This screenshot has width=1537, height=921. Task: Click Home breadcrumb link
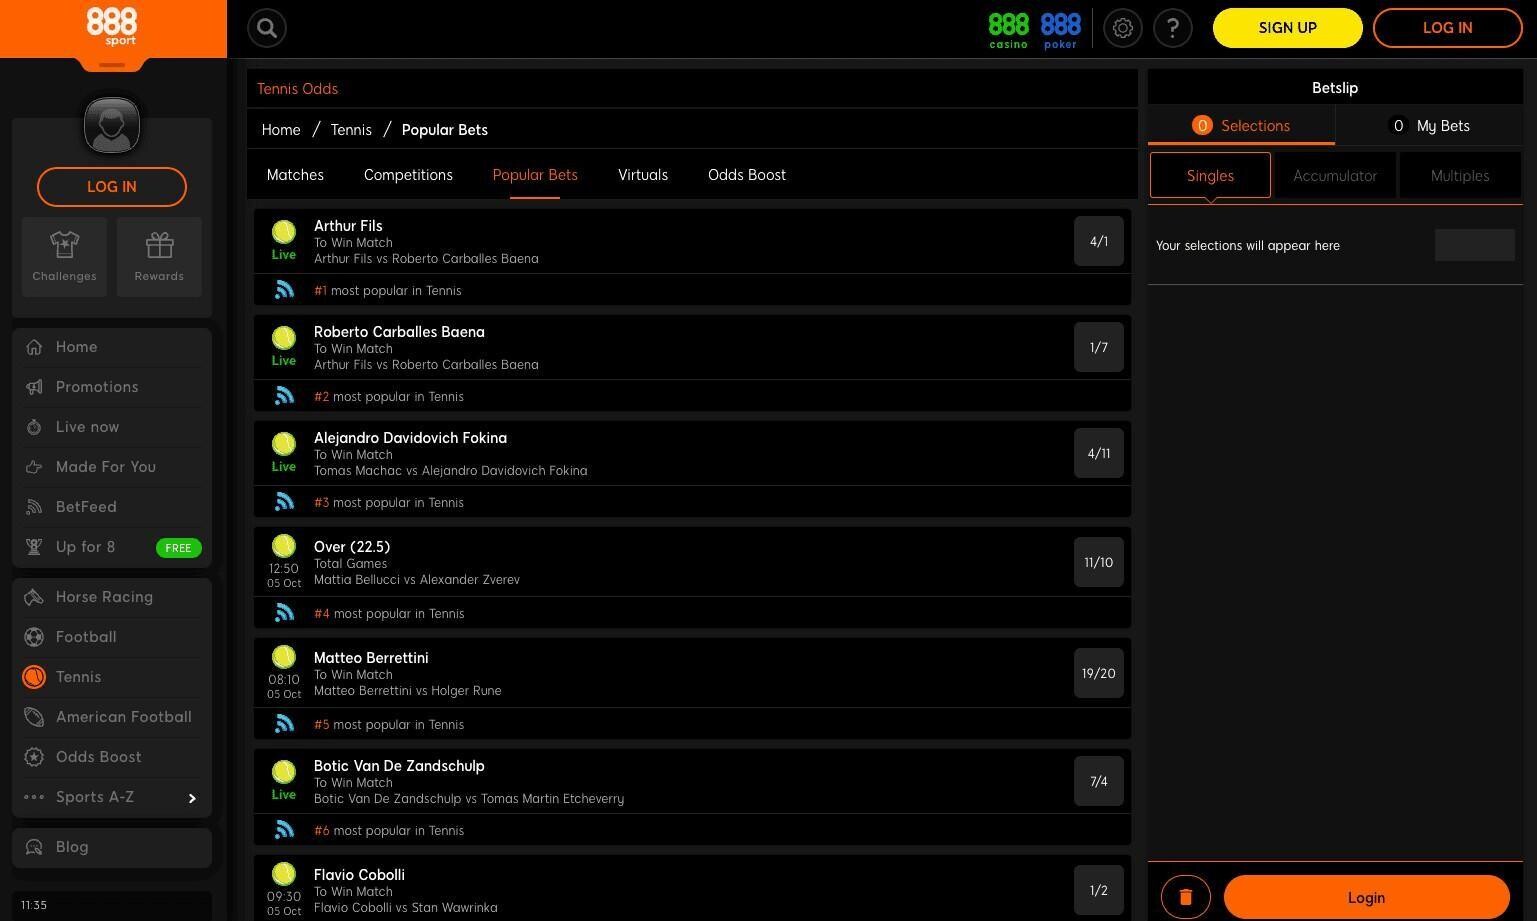pos(281,130)
